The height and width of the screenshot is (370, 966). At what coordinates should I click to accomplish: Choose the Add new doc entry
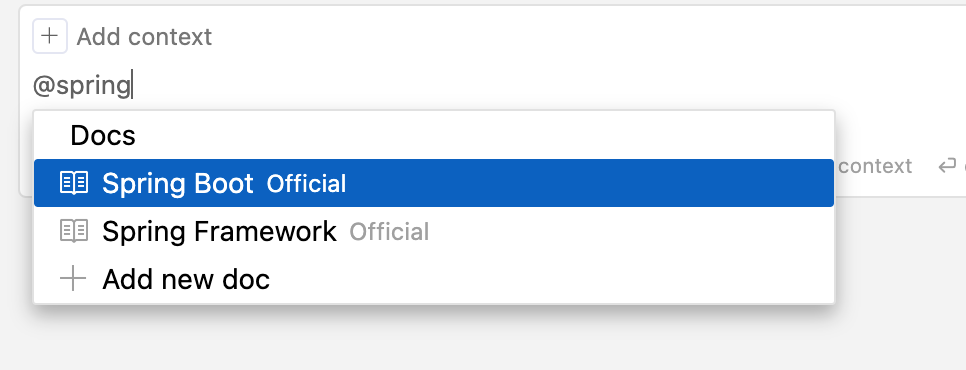point(434,279)
